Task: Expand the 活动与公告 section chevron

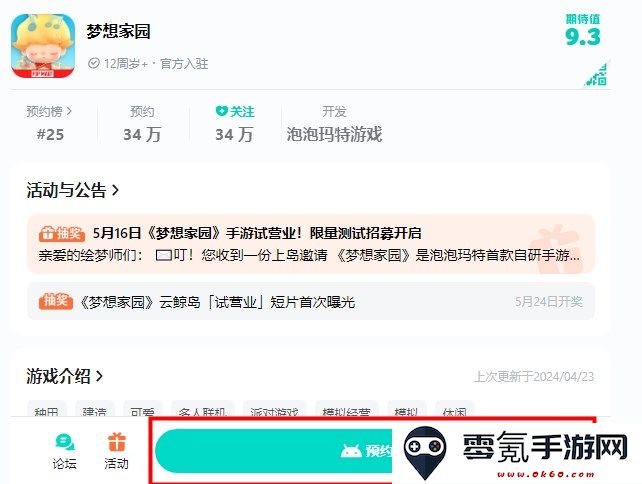Action: click(116, 190)
